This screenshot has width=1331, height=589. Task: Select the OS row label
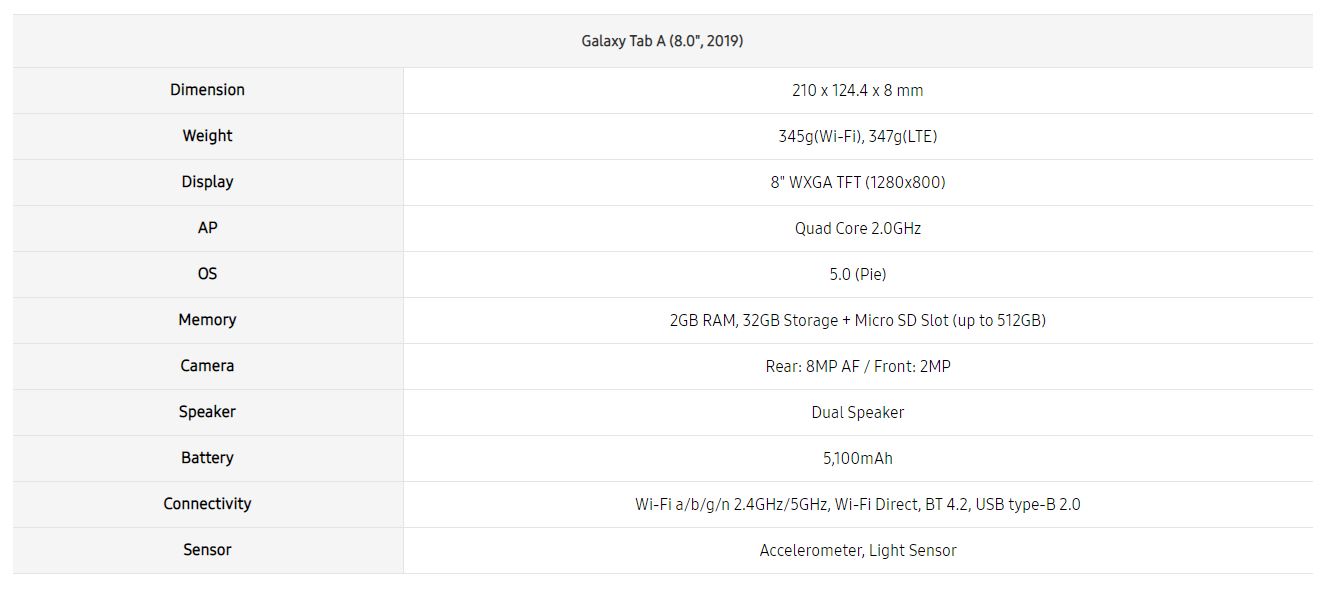tap(207, 274)
